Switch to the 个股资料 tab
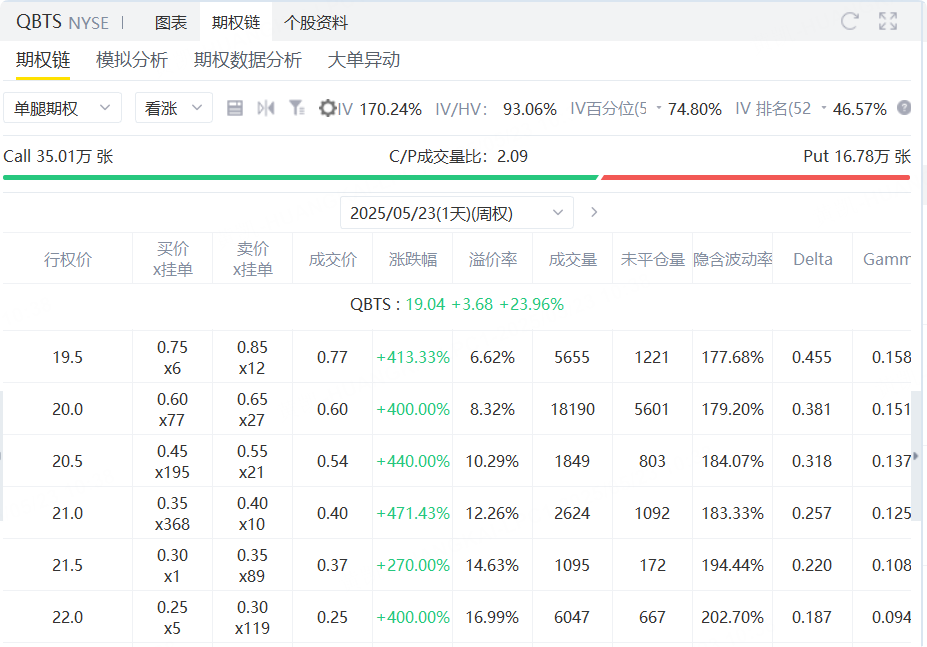The width and height of the screenshot is (927, 647). pyautogui.click(x=316, y=23)
